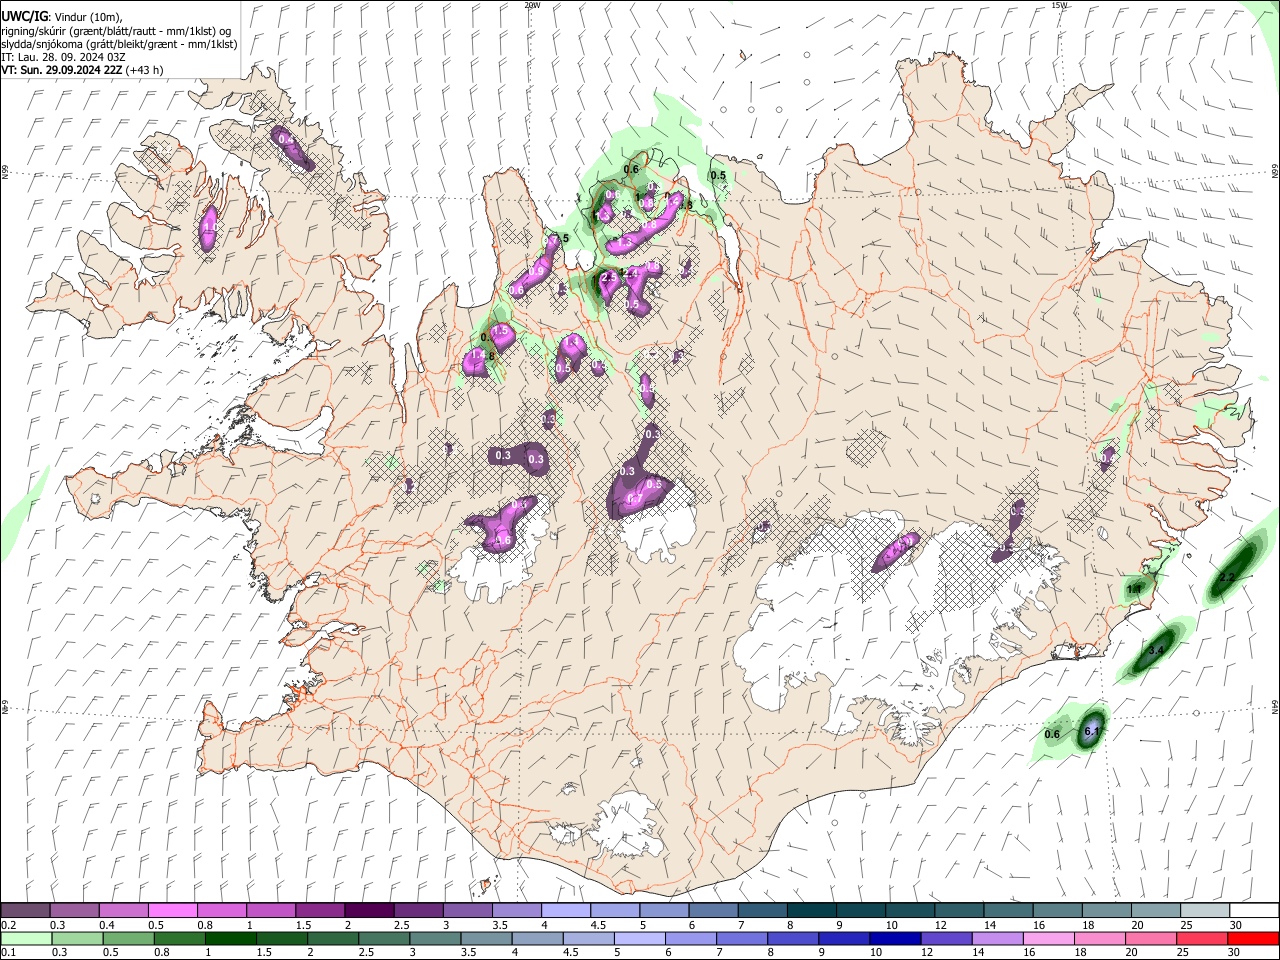Click the bright pink swatch between 0.5 and 0.8 on snow scale
Image resolution: width=1280 pixels, height=960 pixels.
174,910
